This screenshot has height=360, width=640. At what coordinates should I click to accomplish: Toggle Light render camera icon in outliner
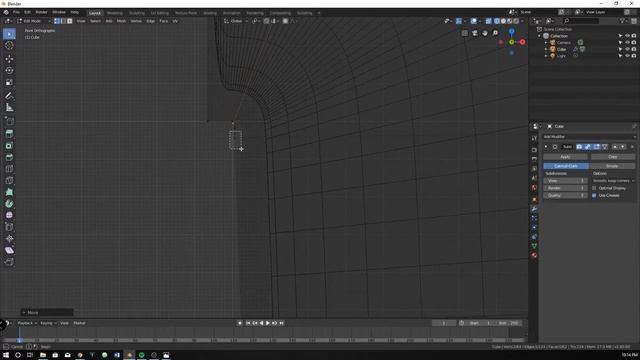[x=634, y=56]
